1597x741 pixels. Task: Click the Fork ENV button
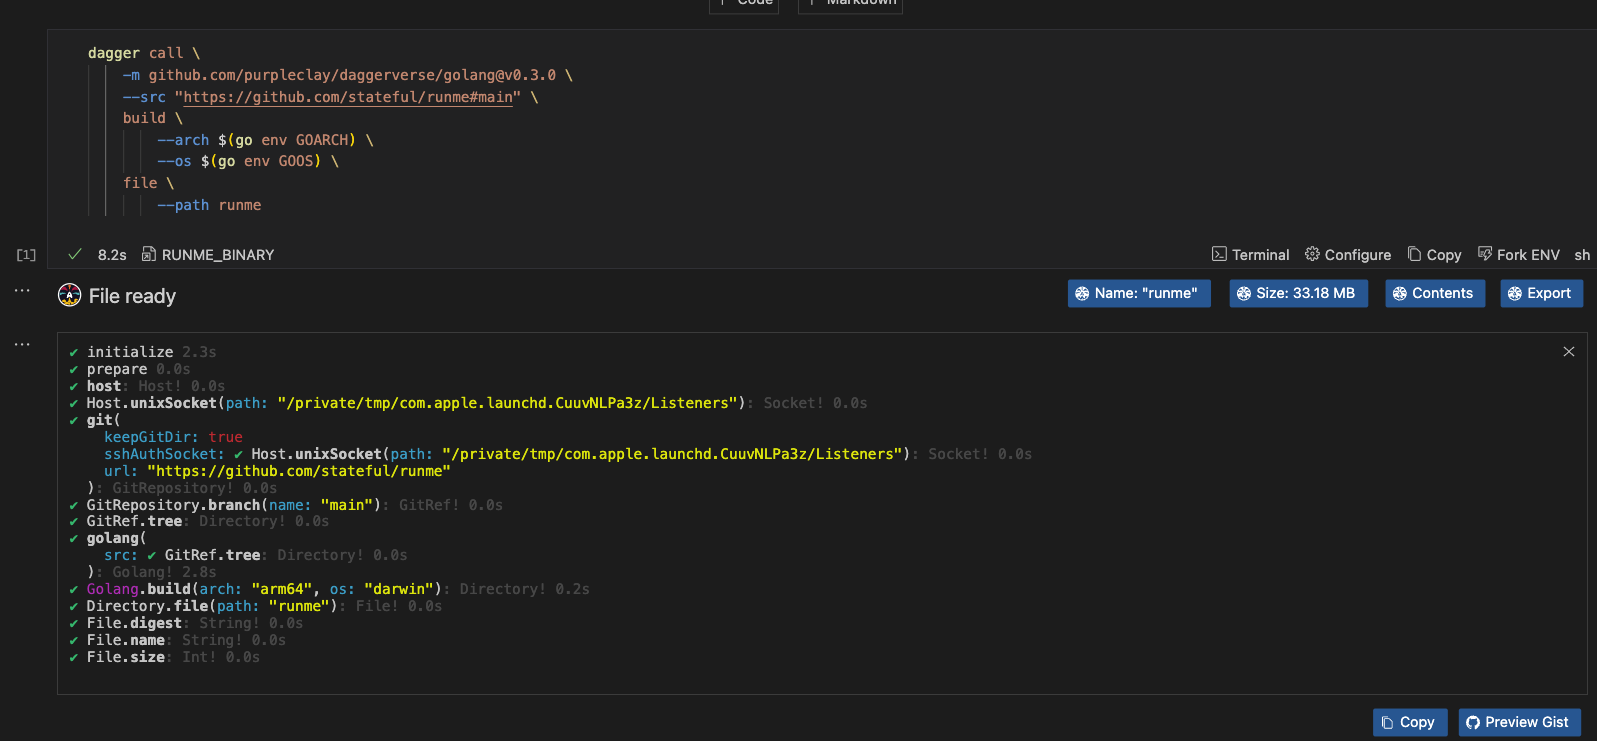tap(1518, 255)
